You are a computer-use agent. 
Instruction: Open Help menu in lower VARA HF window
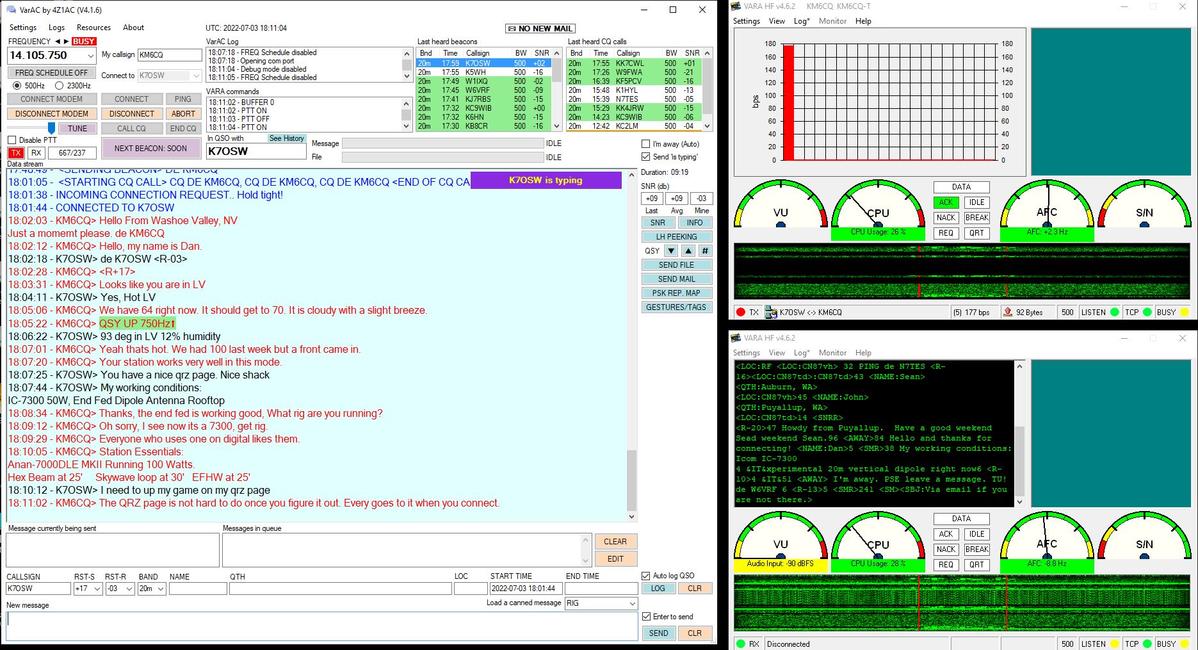point(863,353)
